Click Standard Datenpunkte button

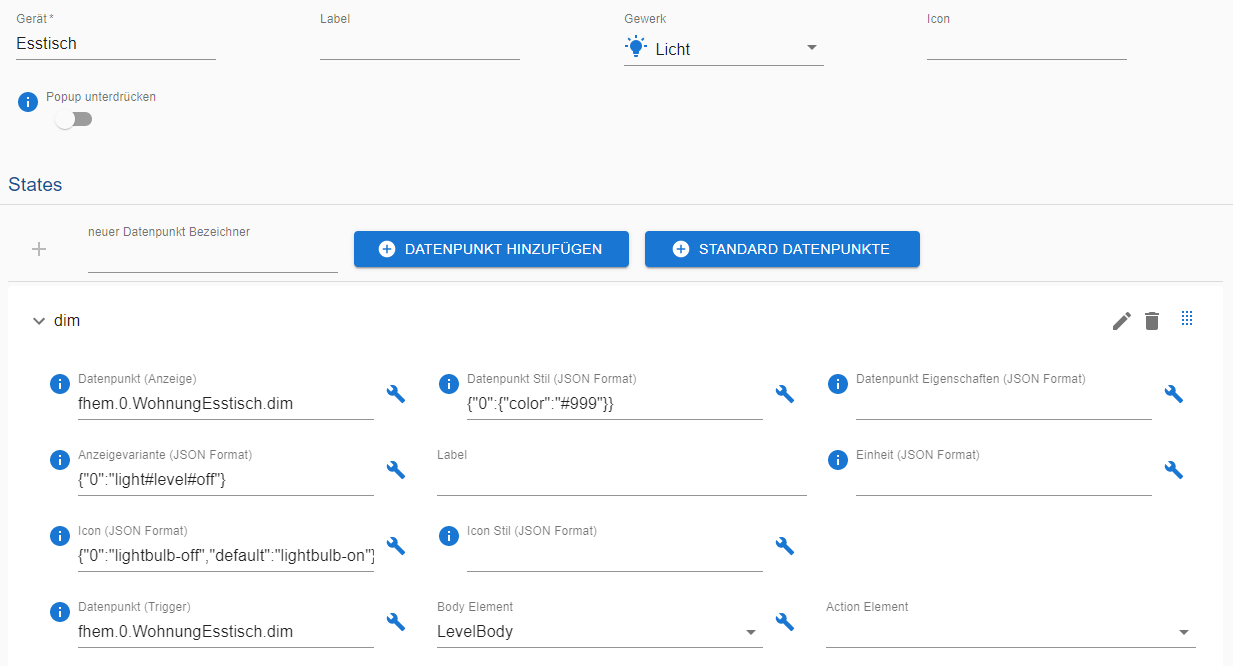click(782, 249)
